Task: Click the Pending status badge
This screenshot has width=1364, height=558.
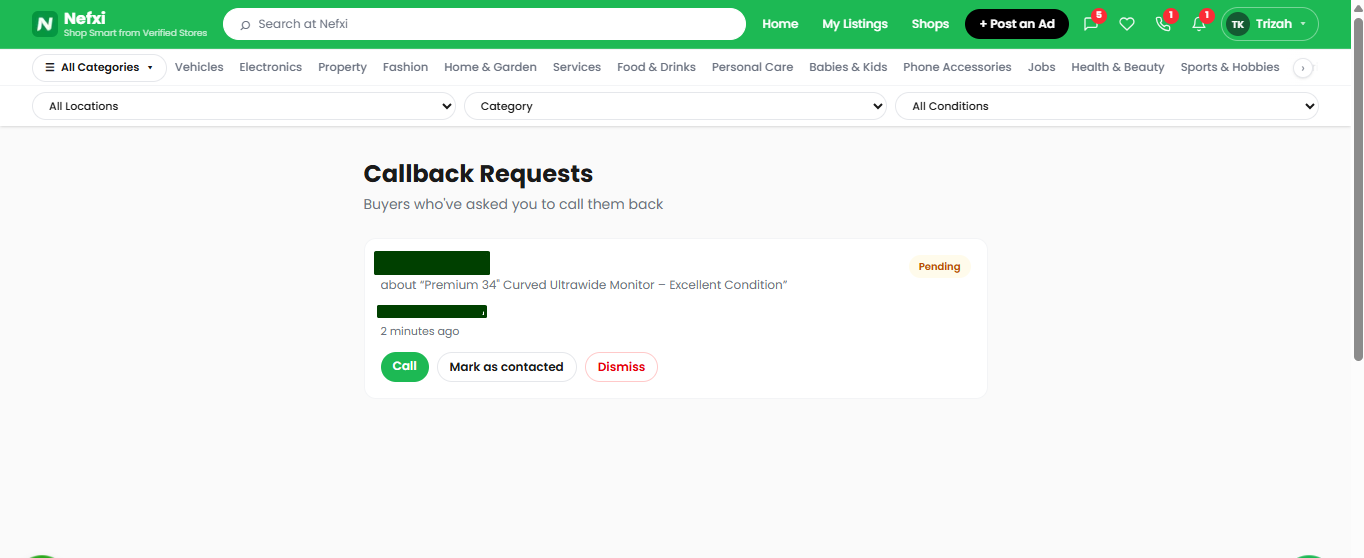Action: tap(939, 267)
